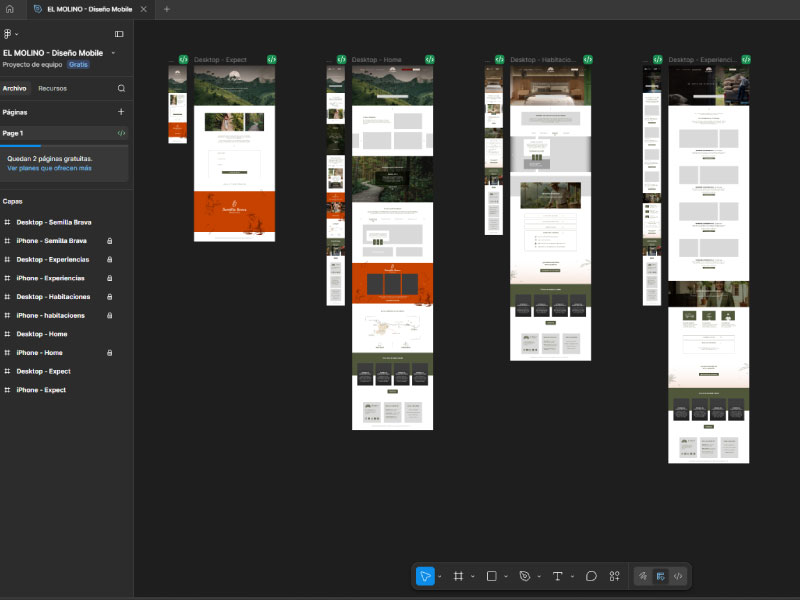800x600 pixels.
Task: Switch to the Archivo tab
Action: [x=14, y=88]
